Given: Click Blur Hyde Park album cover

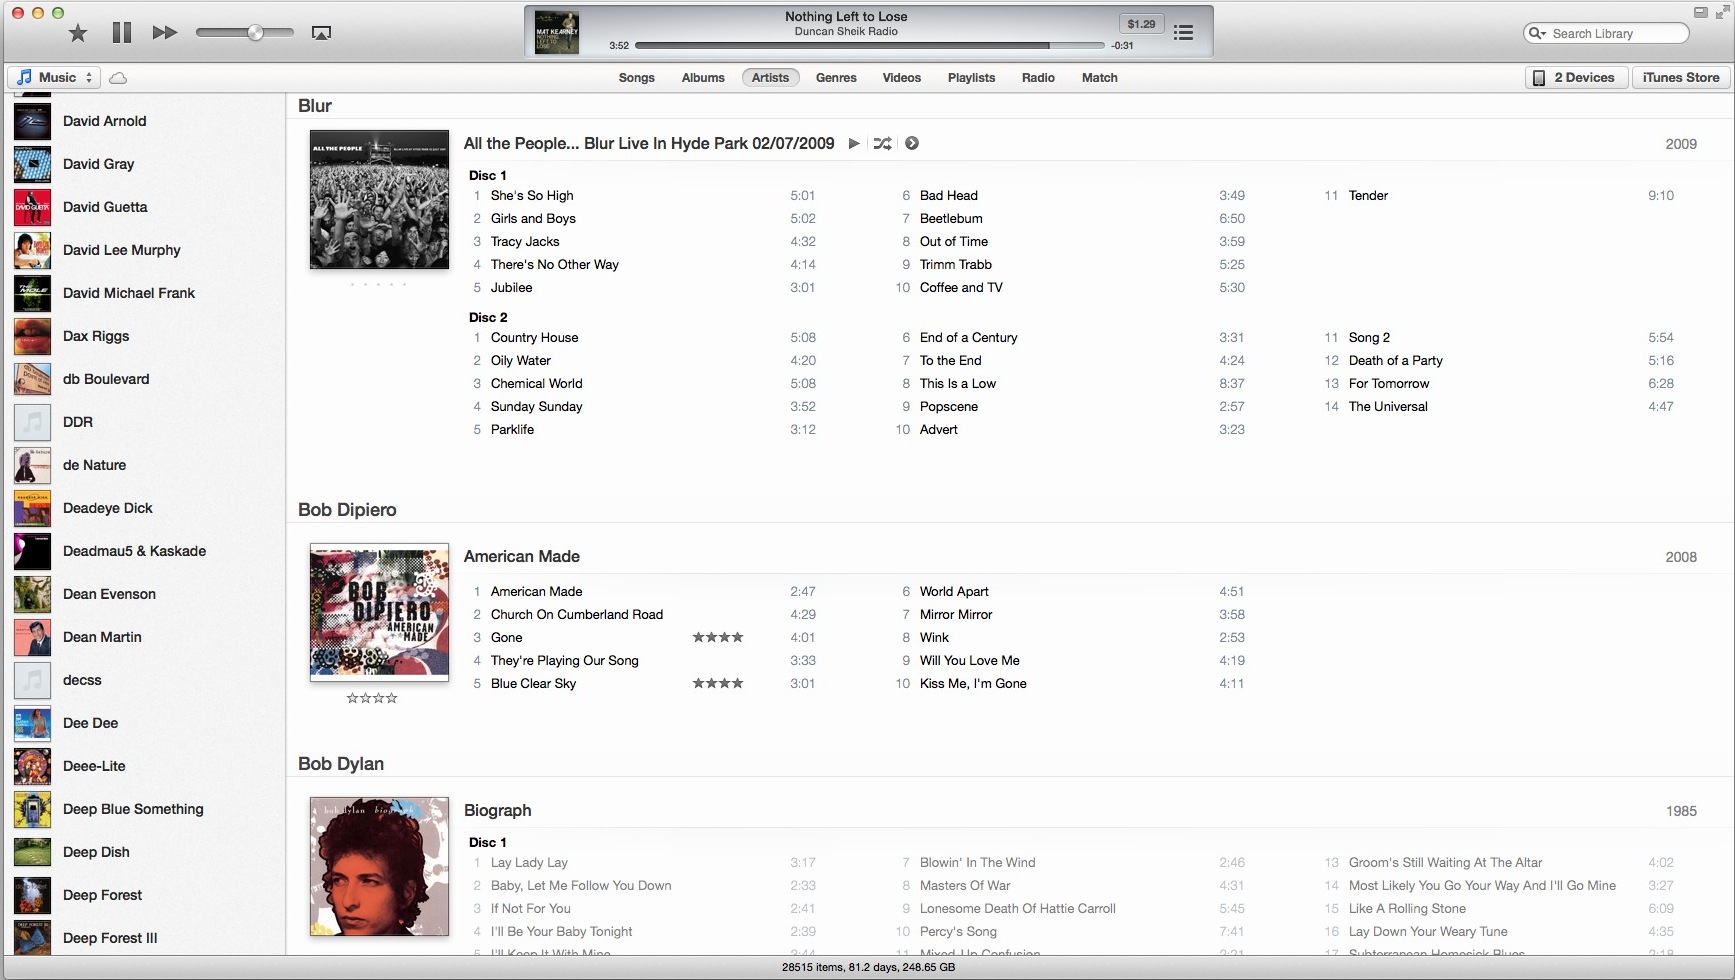Looking at the screenshot, I should (x=379, y=199).
